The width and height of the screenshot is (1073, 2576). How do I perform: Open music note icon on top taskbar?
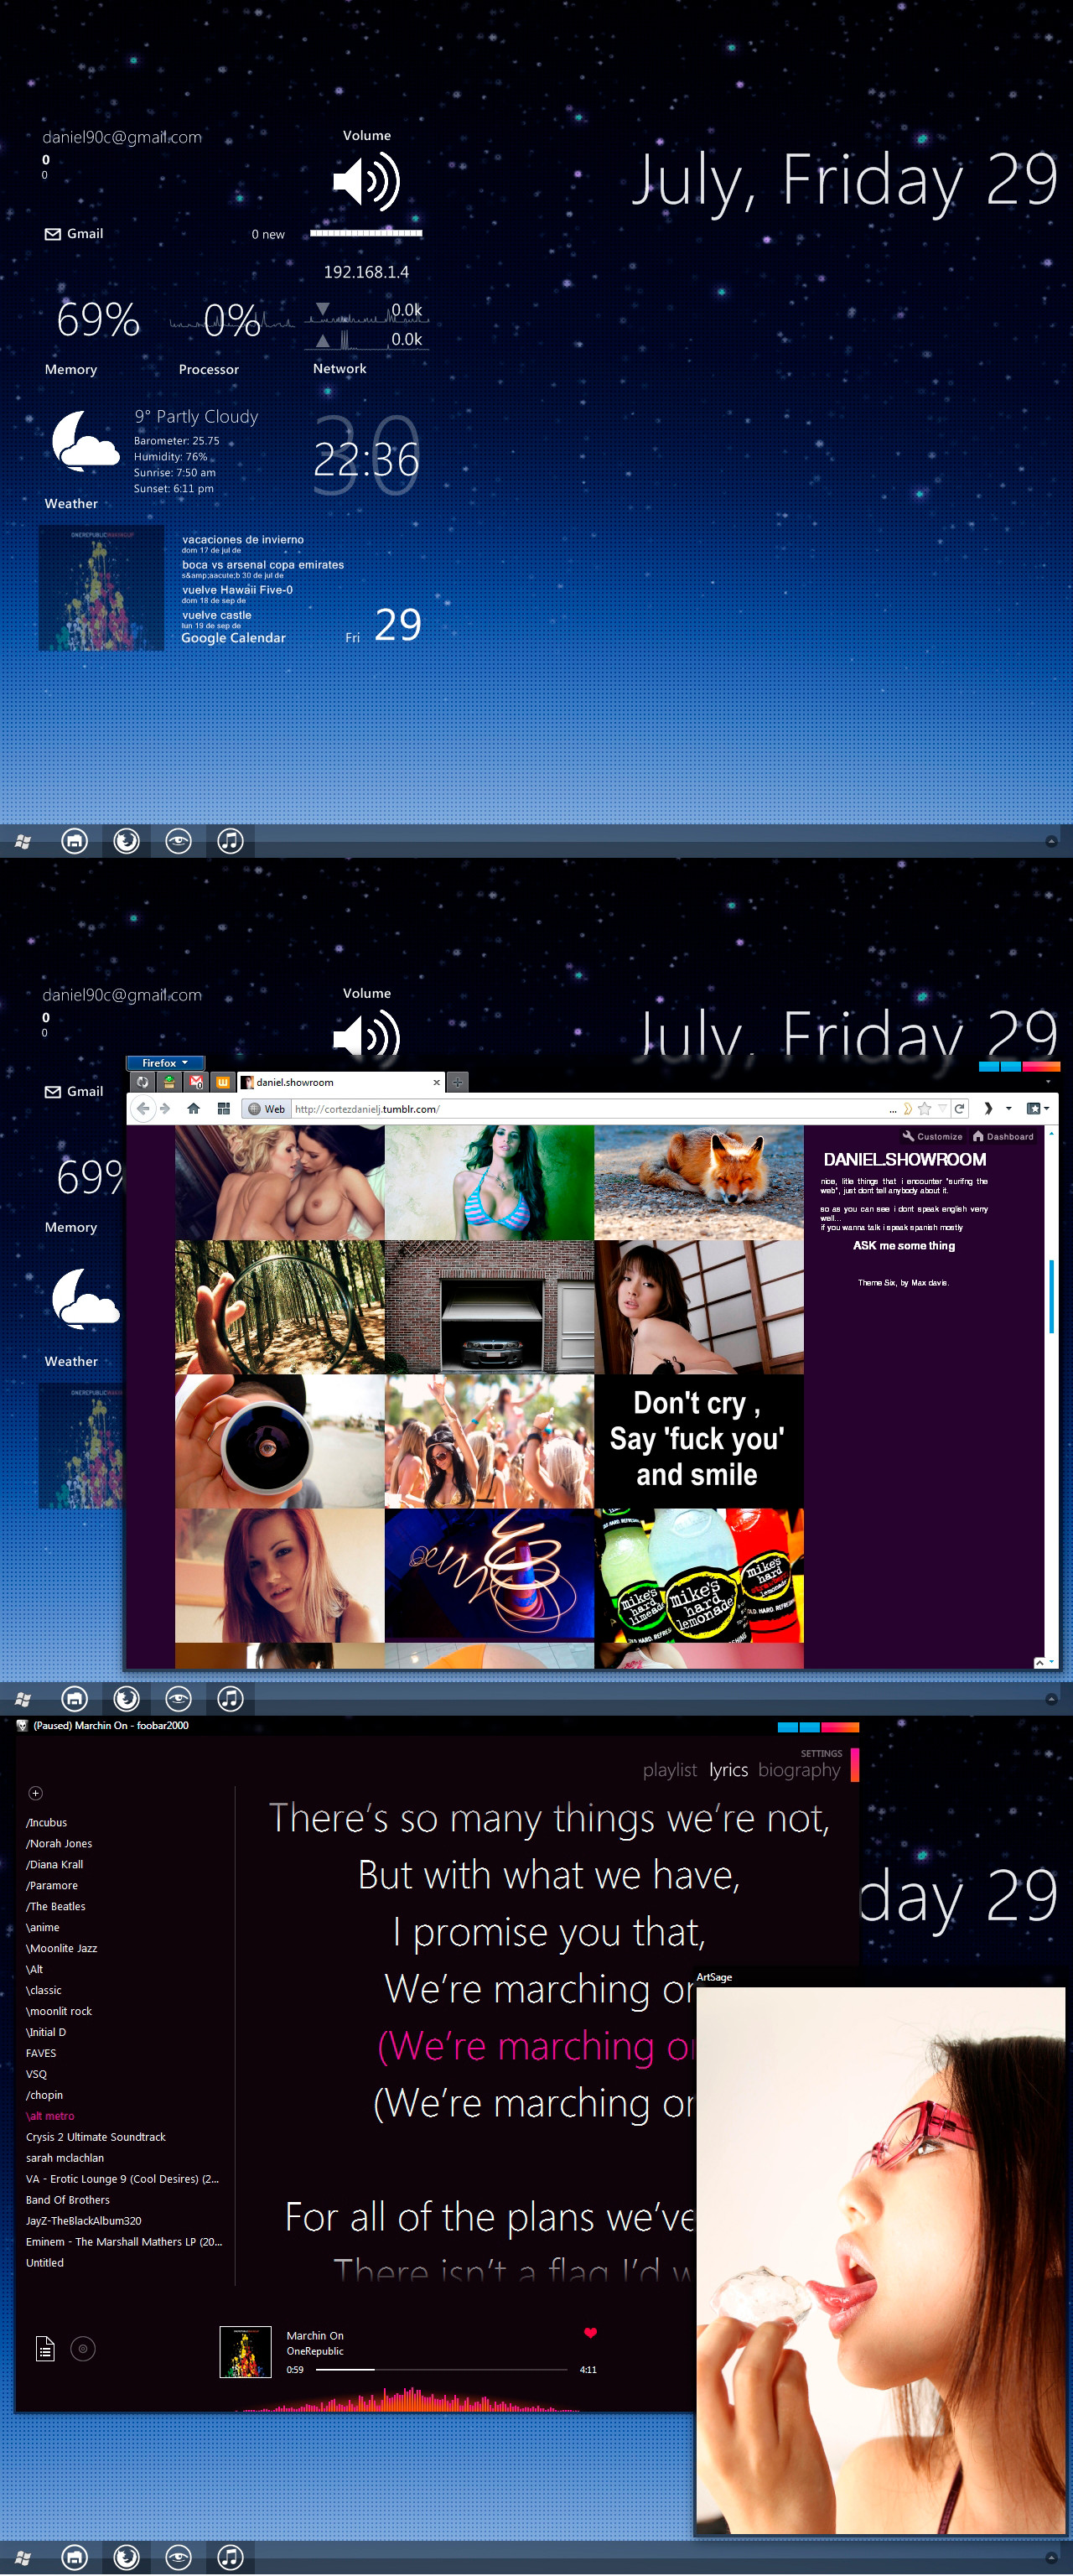tap(230, 841)
